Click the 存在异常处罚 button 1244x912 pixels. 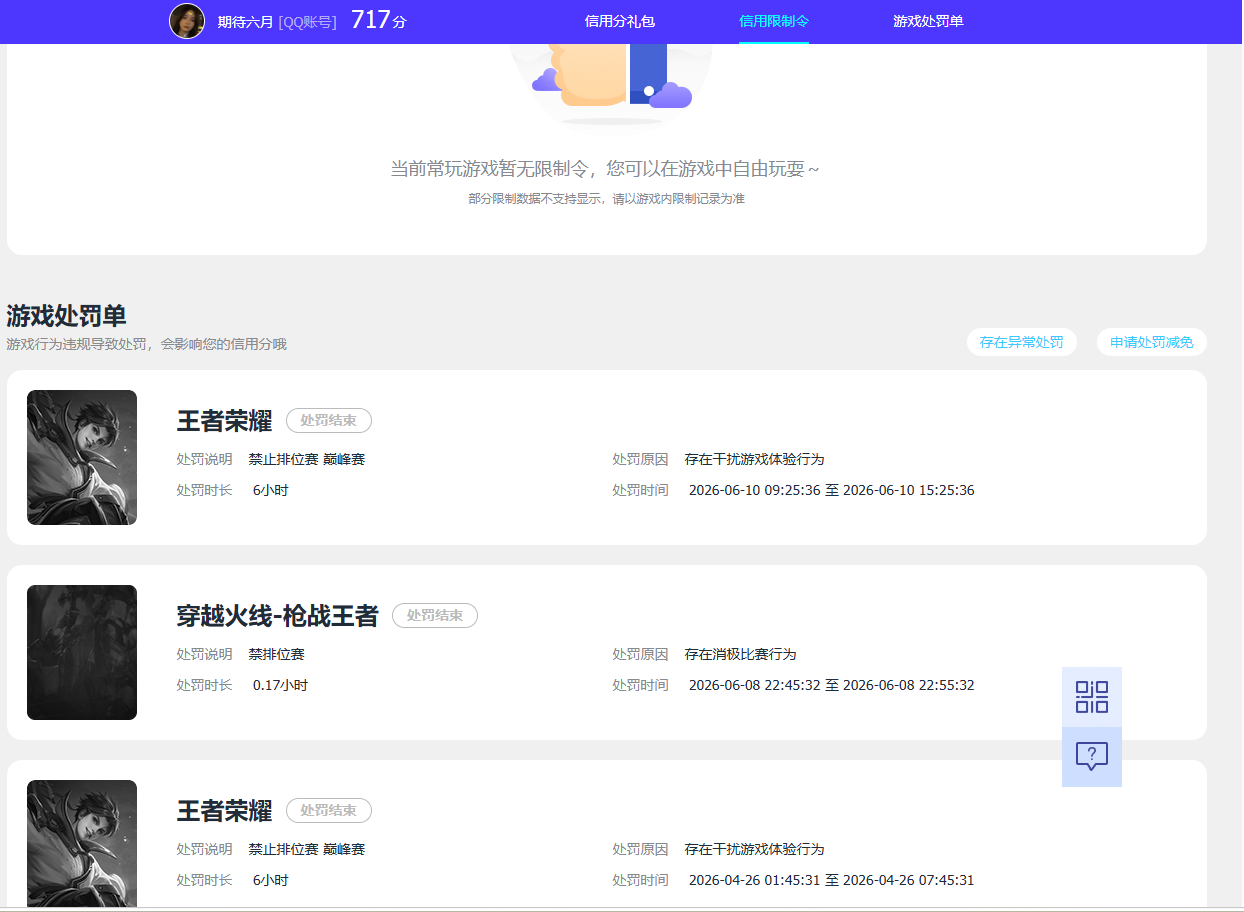[x=1022, y=342]
